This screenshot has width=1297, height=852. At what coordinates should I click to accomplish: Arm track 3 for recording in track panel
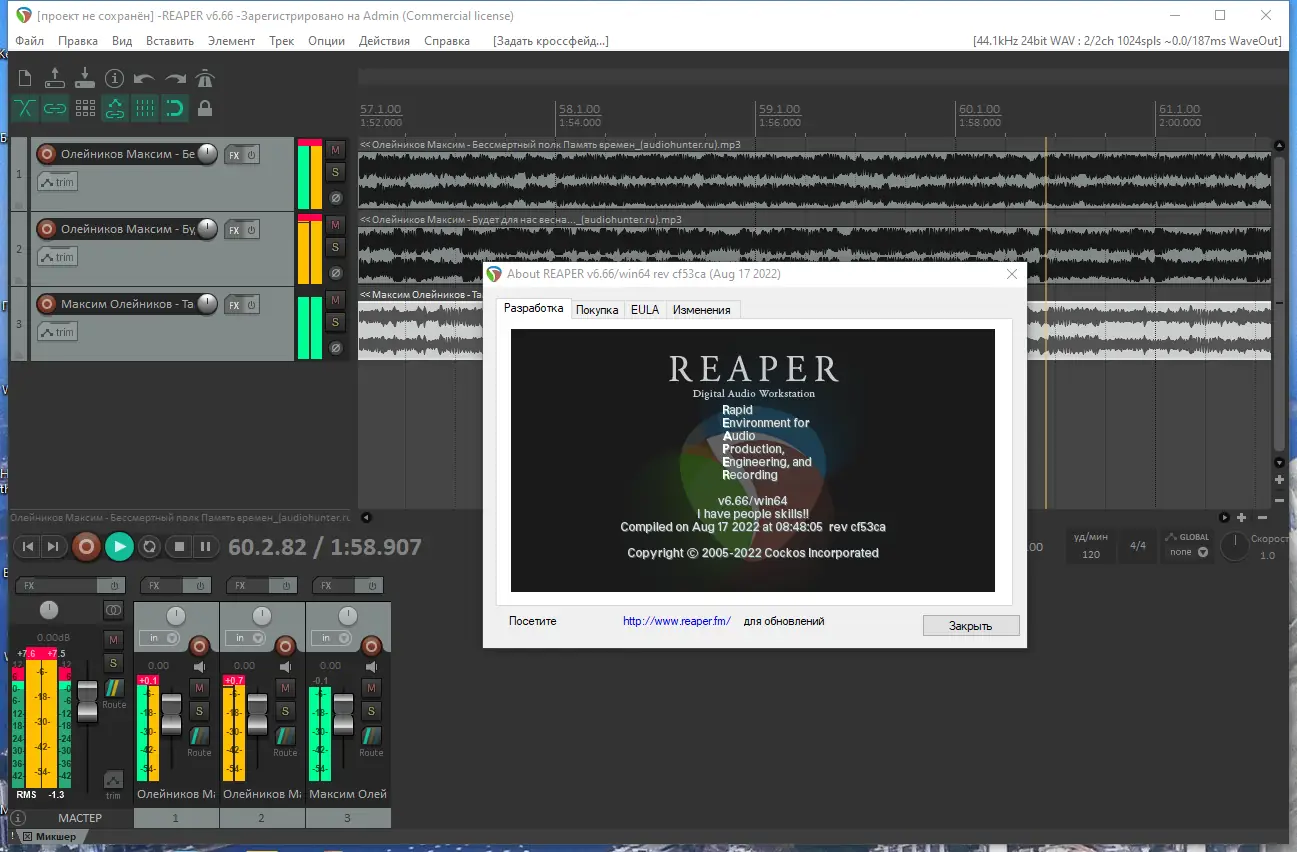pos(46,304)
